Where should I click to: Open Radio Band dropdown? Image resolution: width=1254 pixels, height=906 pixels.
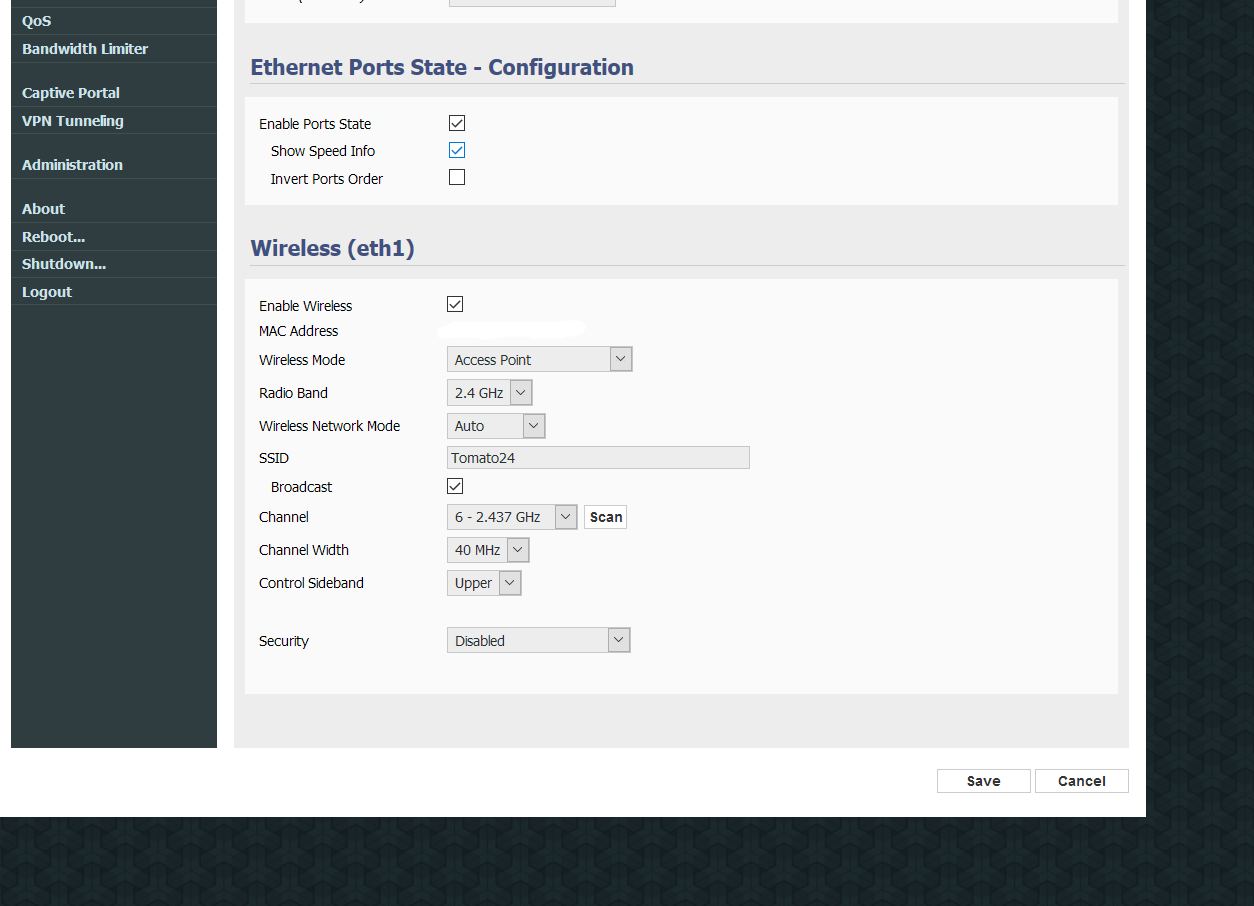point(490,392)
